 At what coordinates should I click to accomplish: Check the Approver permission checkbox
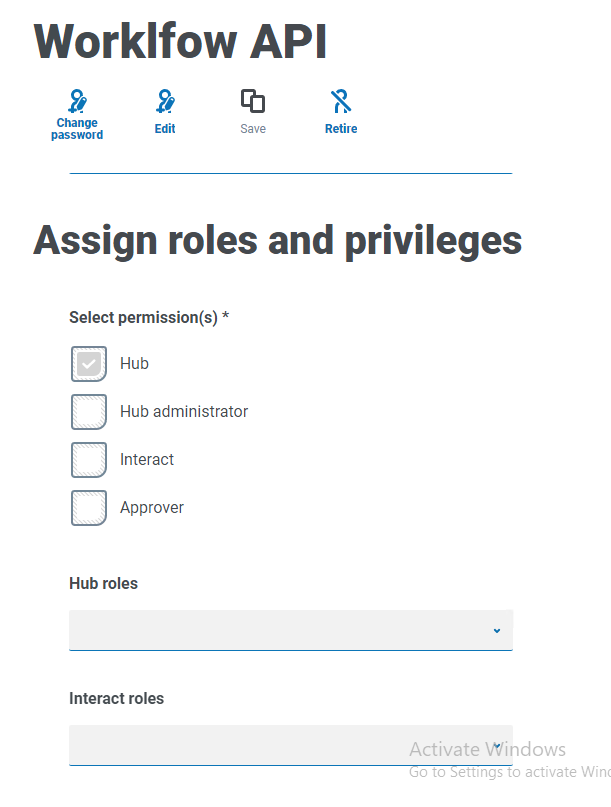(89, 508)
